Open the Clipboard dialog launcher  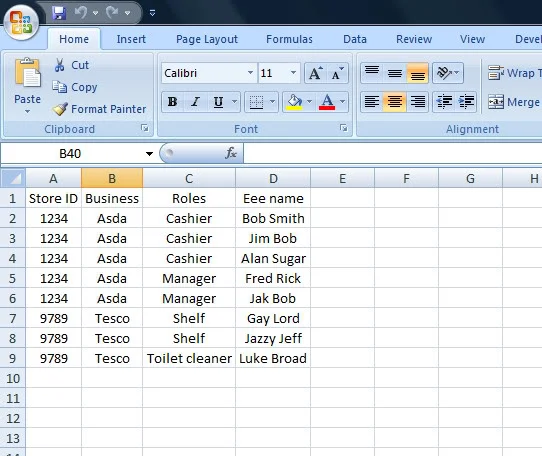click(145, 129)
